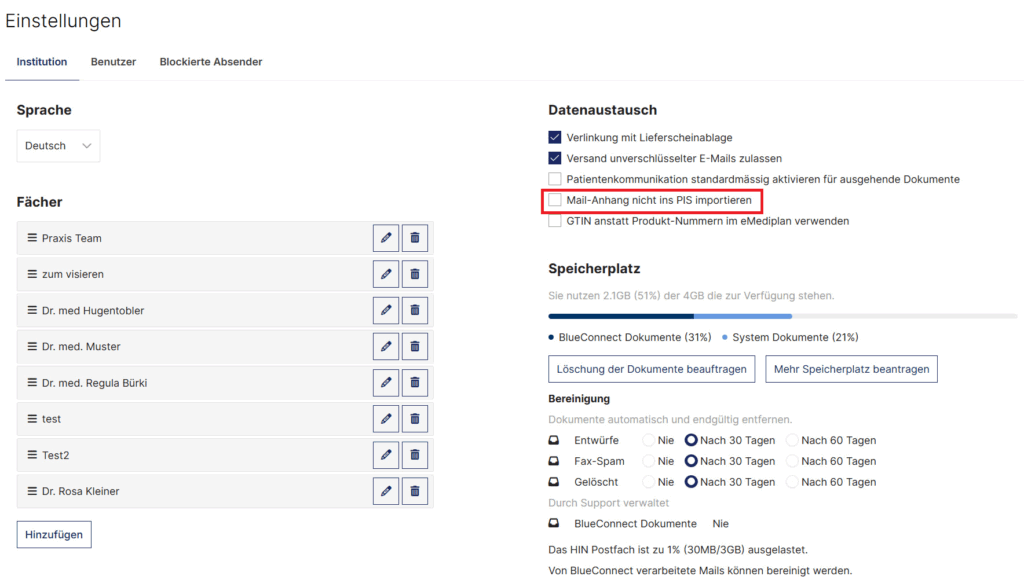
Task: Enable Mail-Anhang nicht ins PIS importieren
Action: click(555, 200)
